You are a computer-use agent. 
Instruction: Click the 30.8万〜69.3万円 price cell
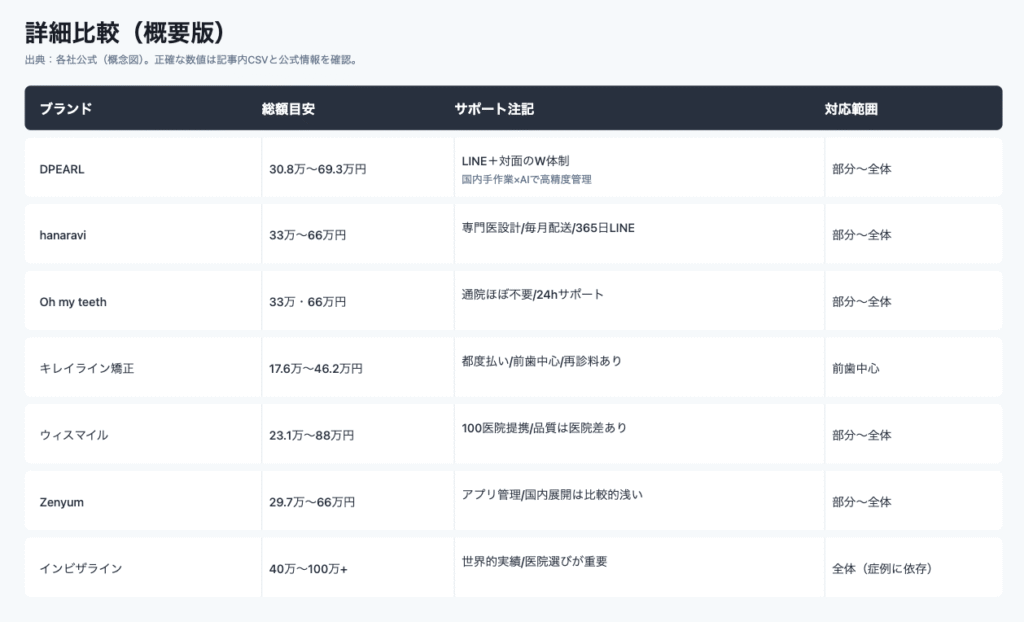(x=317, y=169)
